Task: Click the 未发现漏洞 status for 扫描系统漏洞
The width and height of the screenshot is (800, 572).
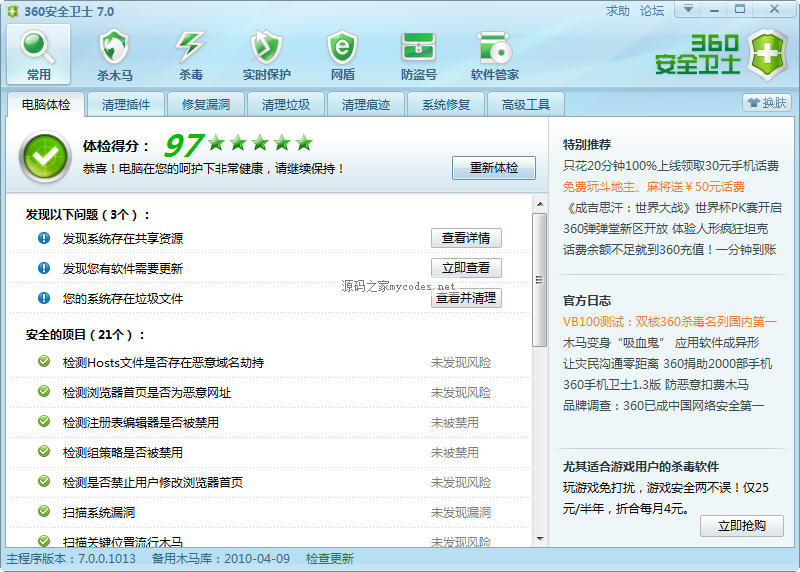Action: (x=461, y=512)
